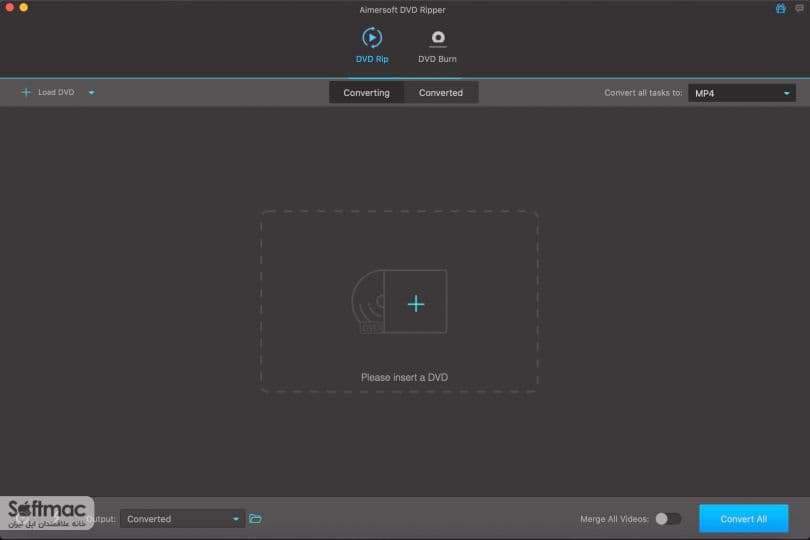
Task: Click the Load DVD plus icon
Action: coord(26,92)
